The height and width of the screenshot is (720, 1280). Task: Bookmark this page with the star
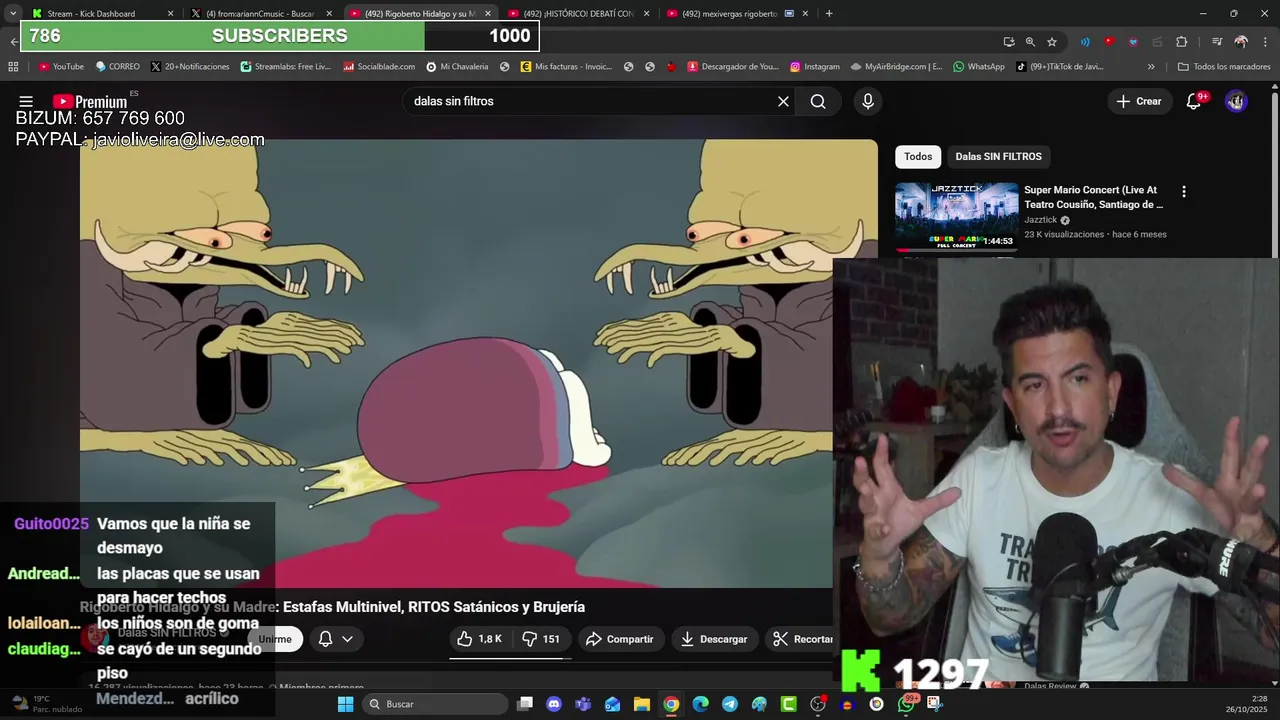coord(1052,41)
